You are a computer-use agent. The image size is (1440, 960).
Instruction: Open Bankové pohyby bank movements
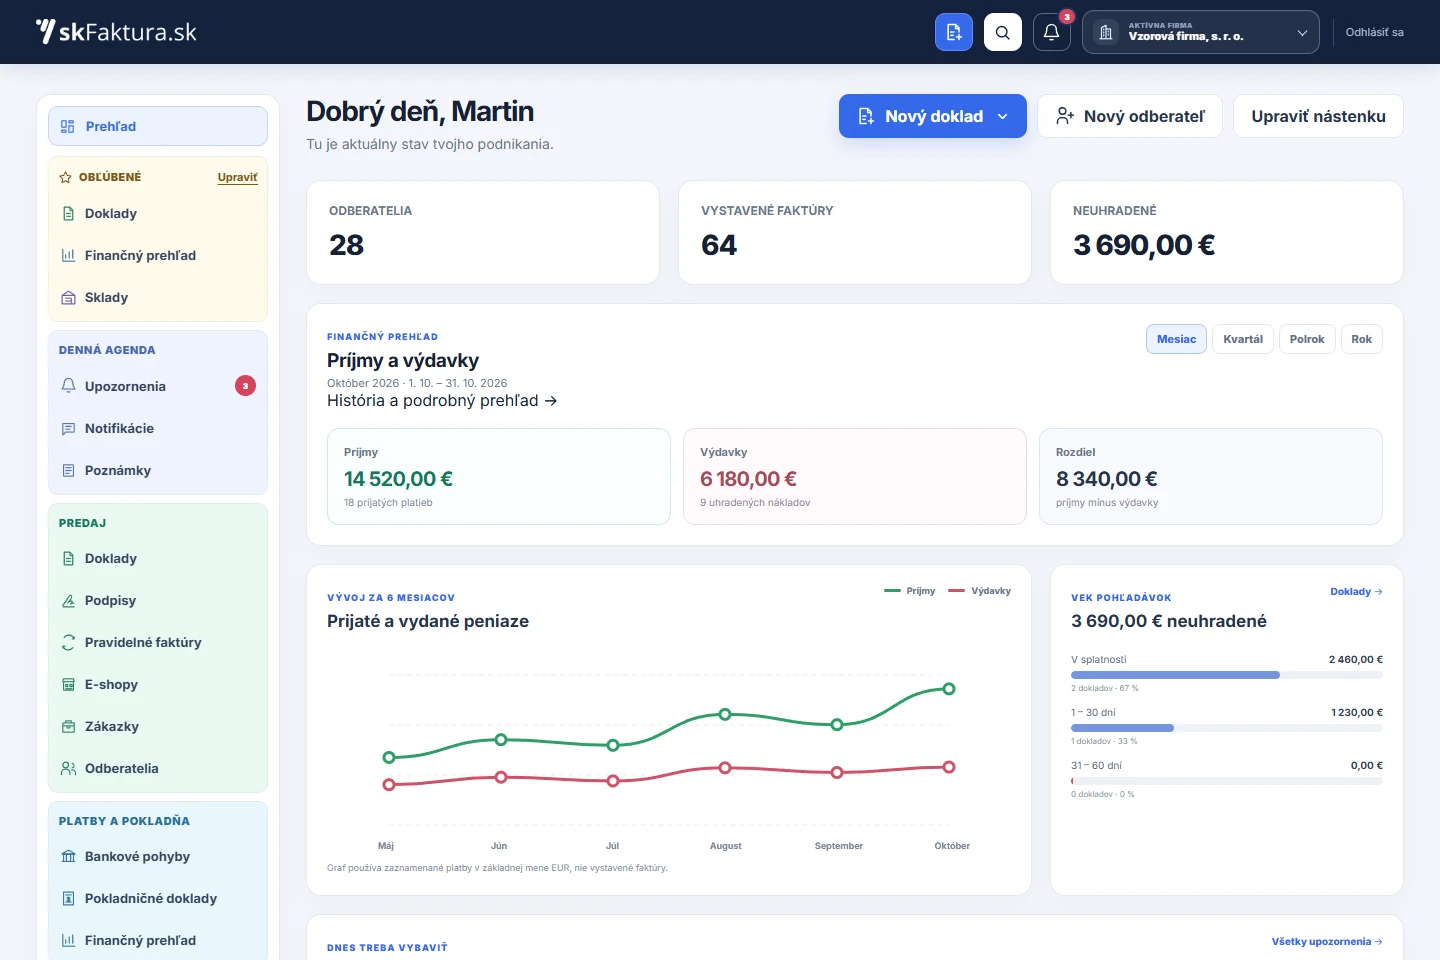tap(158, 856)
